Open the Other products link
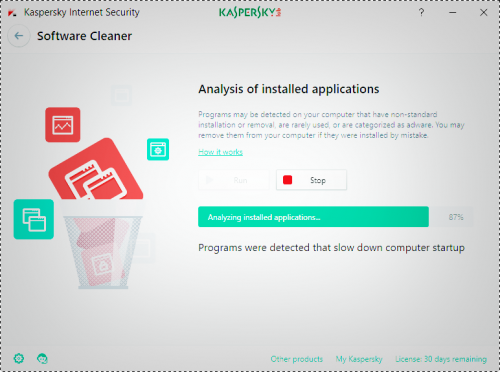This screenshot has width=500, height=372. [x=297, y=359]
